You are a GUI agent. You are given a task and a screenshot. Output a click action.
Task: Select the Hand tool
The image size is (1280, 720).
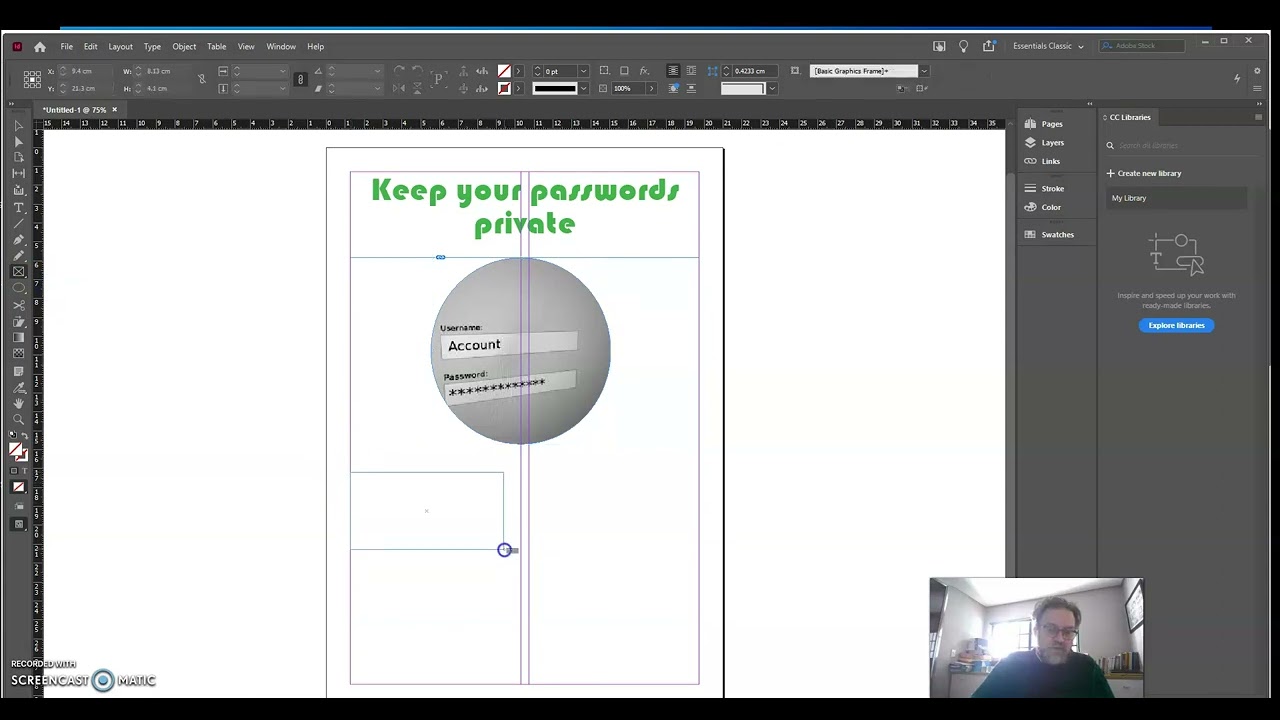click(x=18, y=403)
